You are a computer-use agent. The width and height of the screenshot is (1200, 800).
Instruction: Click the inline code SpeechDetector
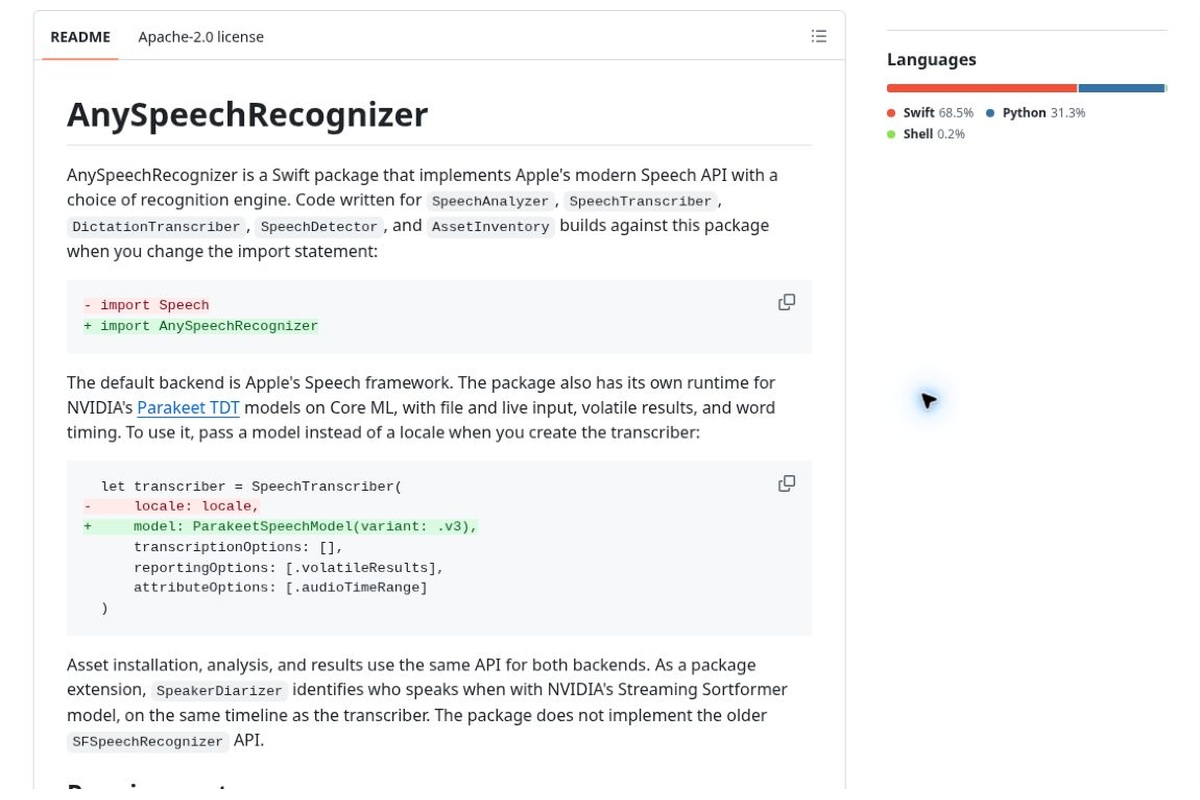tap(319, 227)
